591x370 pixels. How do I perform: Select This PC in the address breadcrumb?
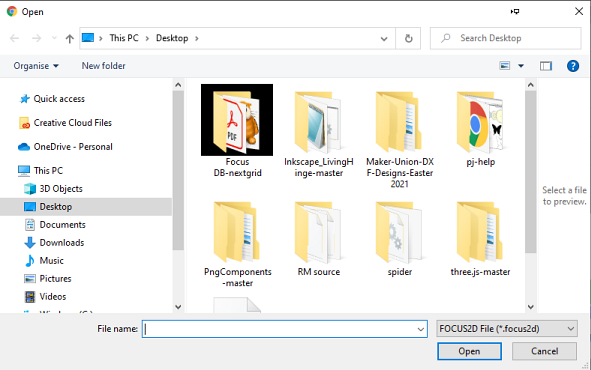tap(124, 38)
